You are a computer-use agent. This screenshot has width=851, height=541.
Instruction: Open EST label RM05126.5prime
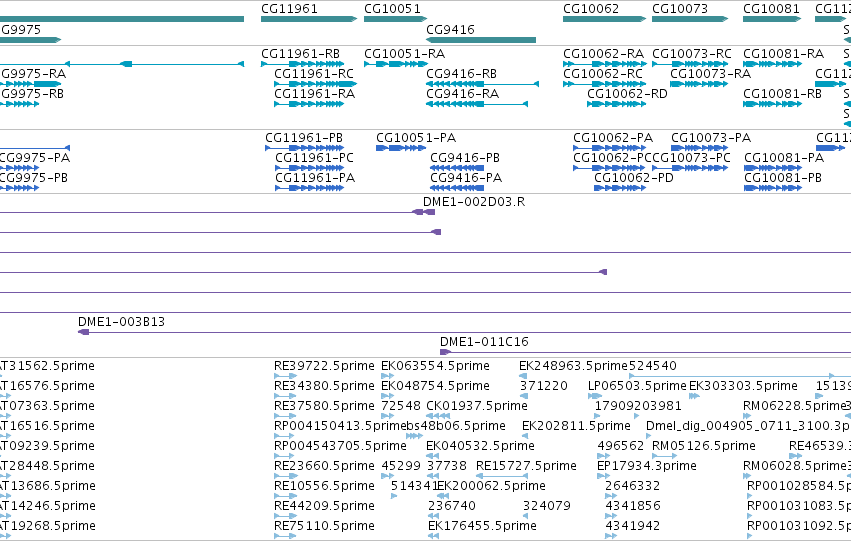pos(703,445)
